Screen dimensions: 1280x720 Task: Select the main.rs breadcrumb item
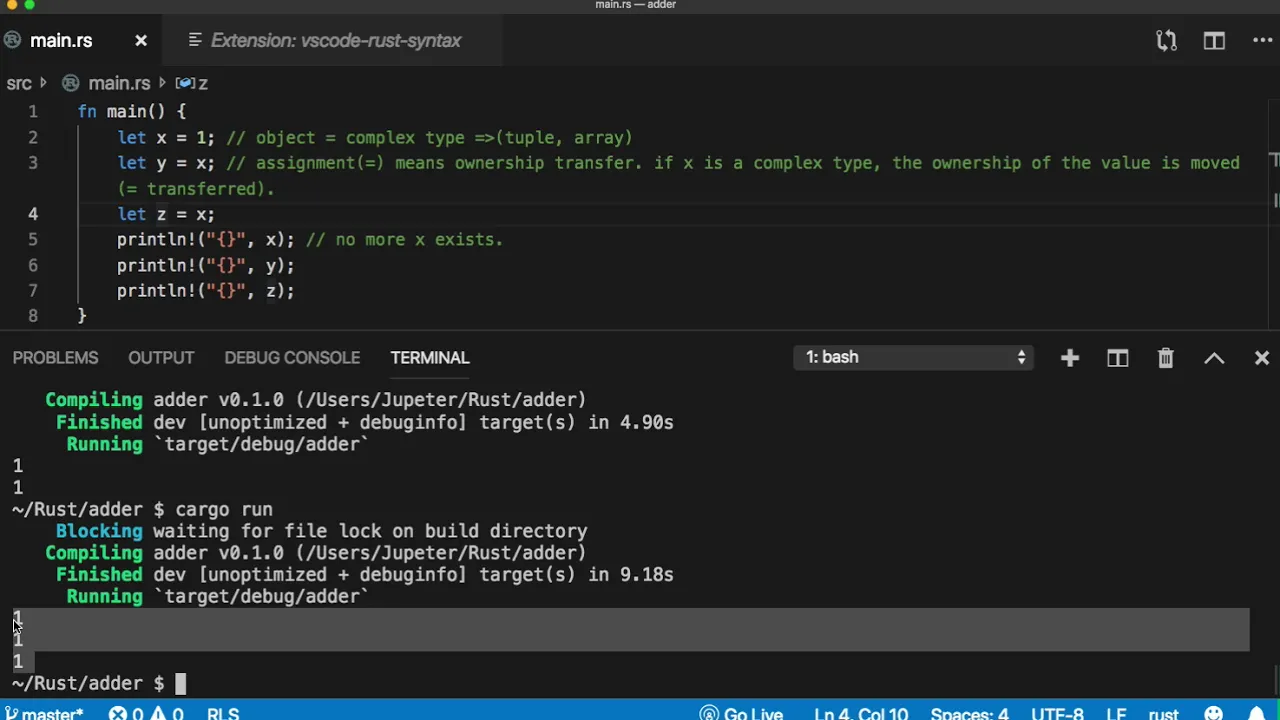[x=119, y=83]
